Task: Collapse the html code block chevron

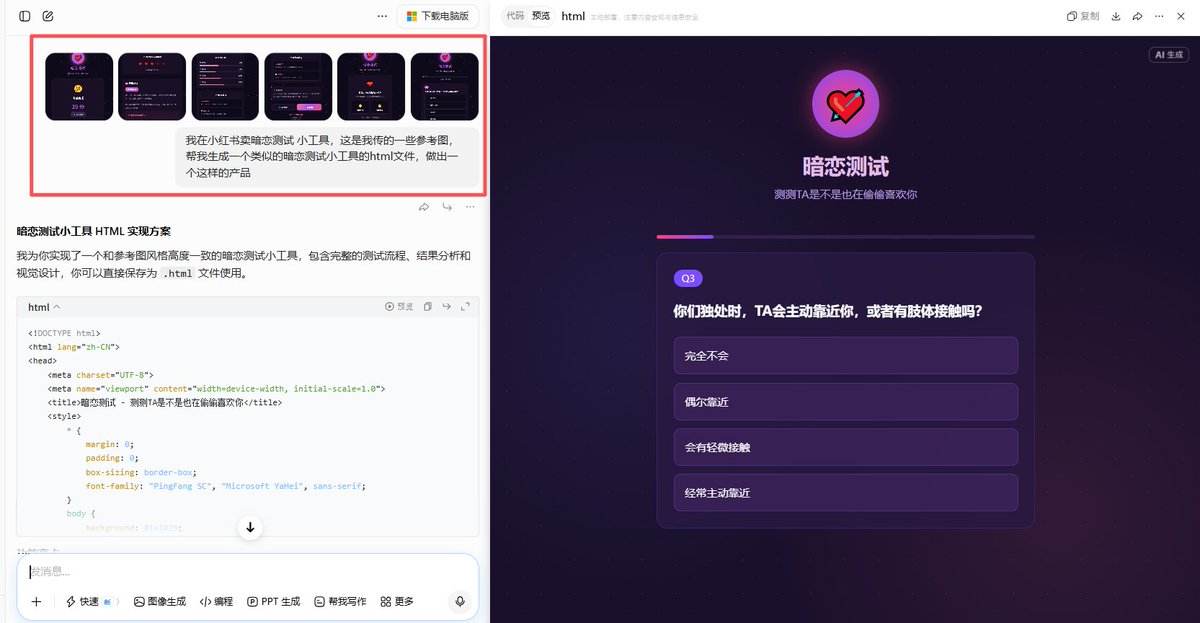Action: click(57, 307)
